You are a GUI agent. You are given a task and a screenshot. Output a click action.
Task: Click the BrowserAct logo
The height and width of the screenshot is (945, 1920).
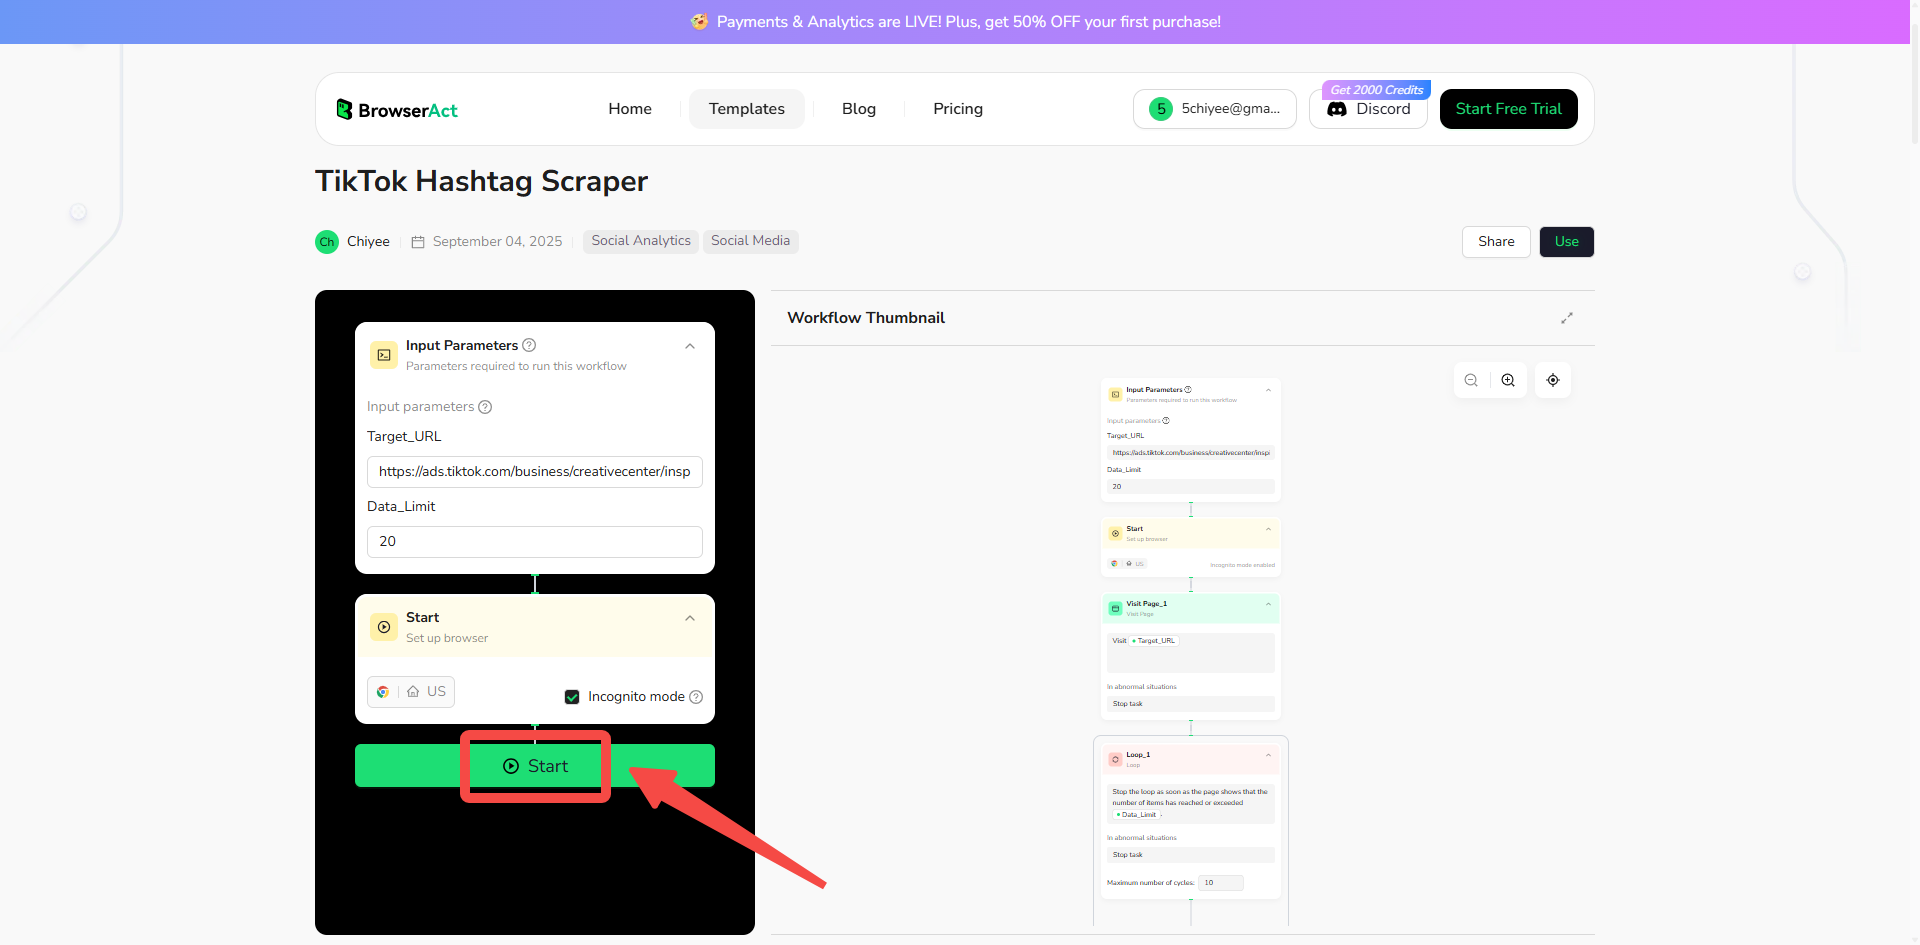(x=397, y=110)
